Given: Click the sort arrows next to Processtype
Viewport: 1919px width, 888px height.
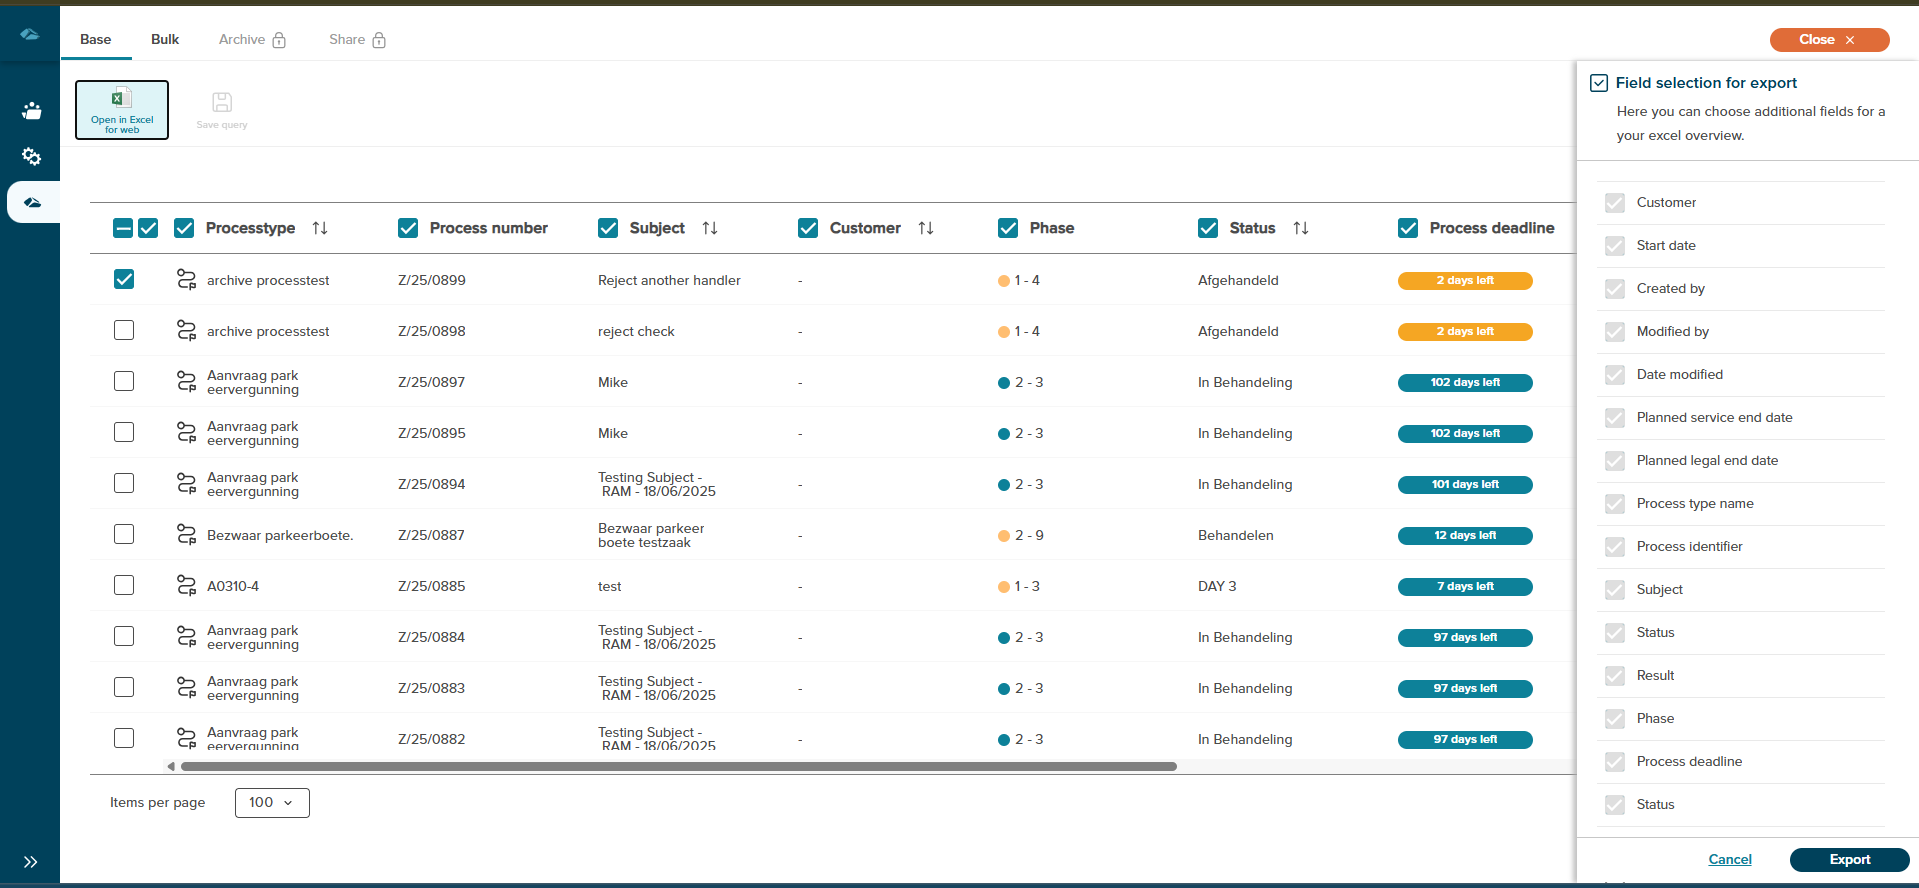Looking at the screenshot, I should click(x=320, y=228).
